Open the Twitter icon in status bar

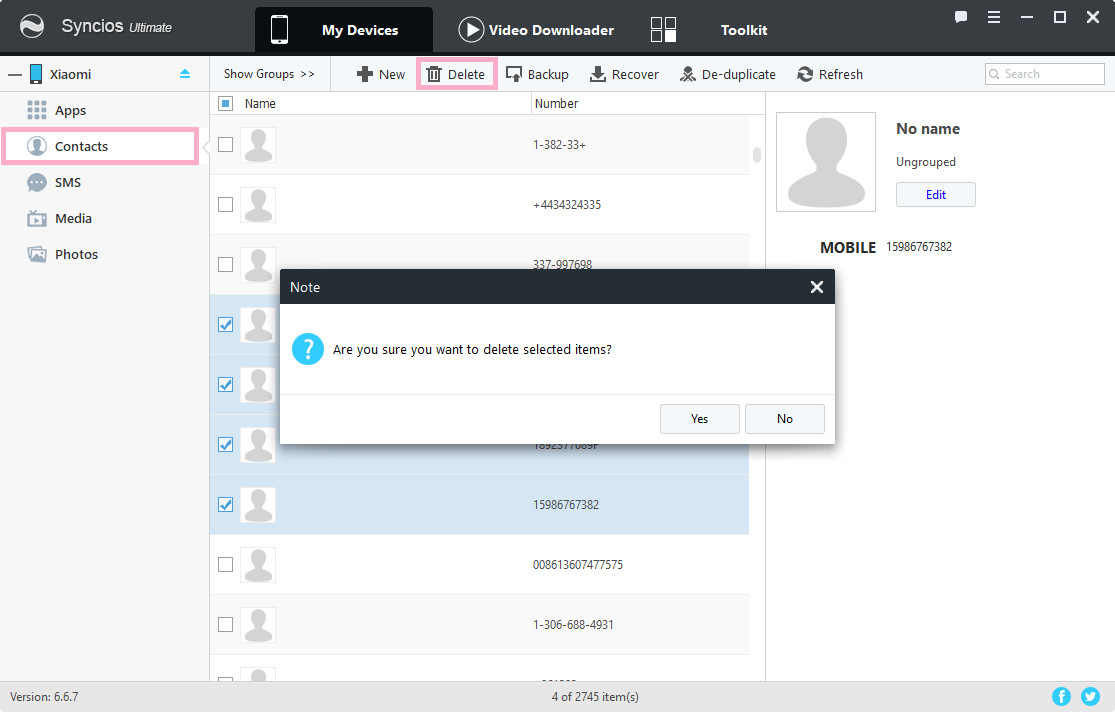[x=1090, y=696]
